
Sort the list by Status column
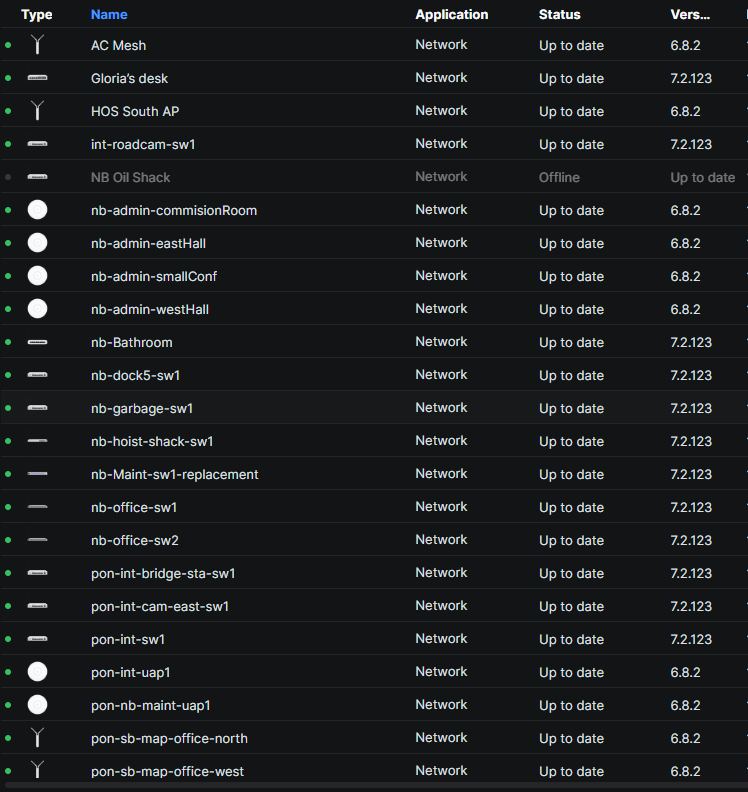[x=559, y=15]
